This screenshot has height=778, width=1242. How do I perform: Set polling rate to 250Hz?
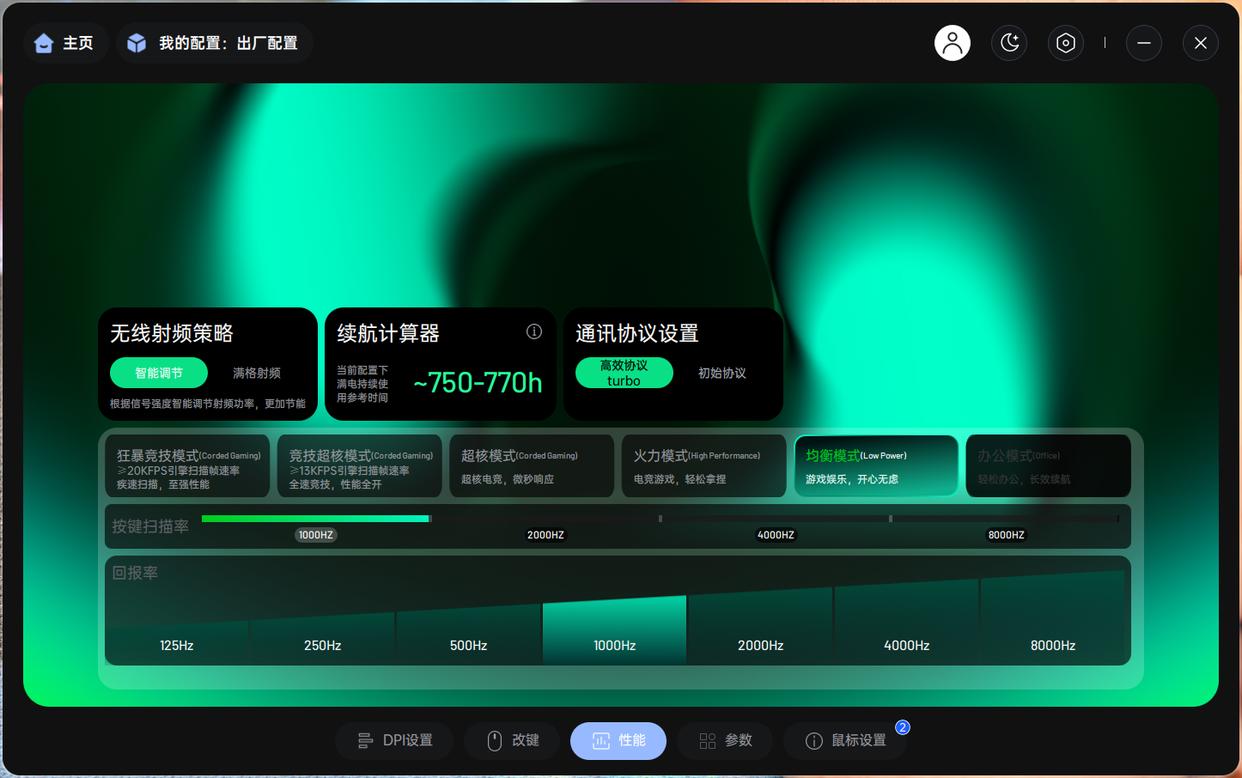pyautogui.click(x=323, y=640)
